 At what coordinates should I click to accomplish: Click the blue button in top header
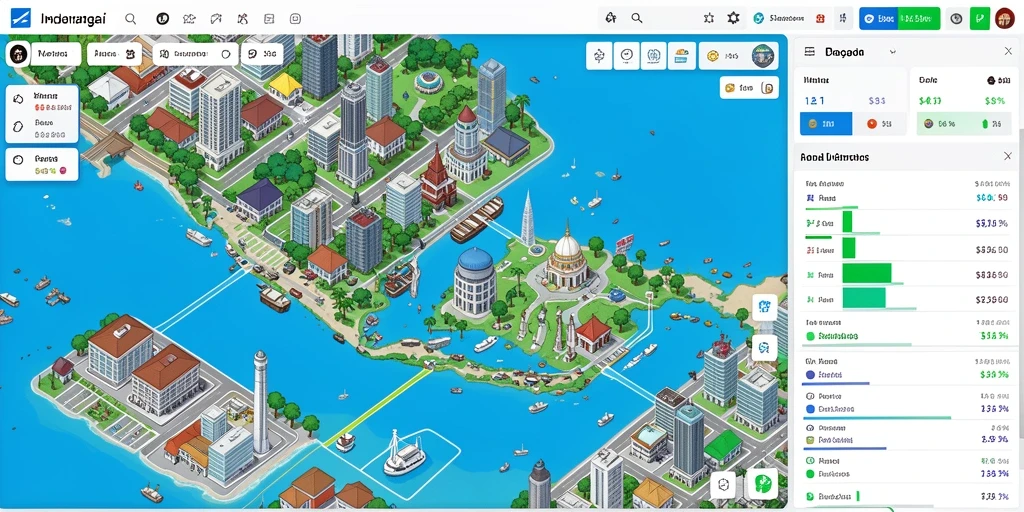878,18
